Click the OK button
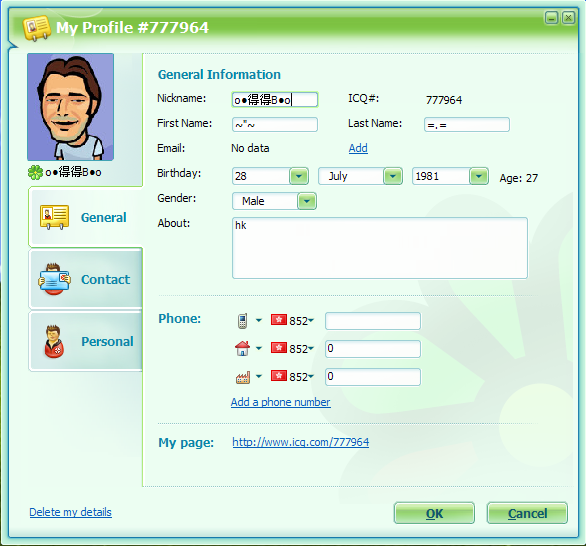 (x=434, y=513)
